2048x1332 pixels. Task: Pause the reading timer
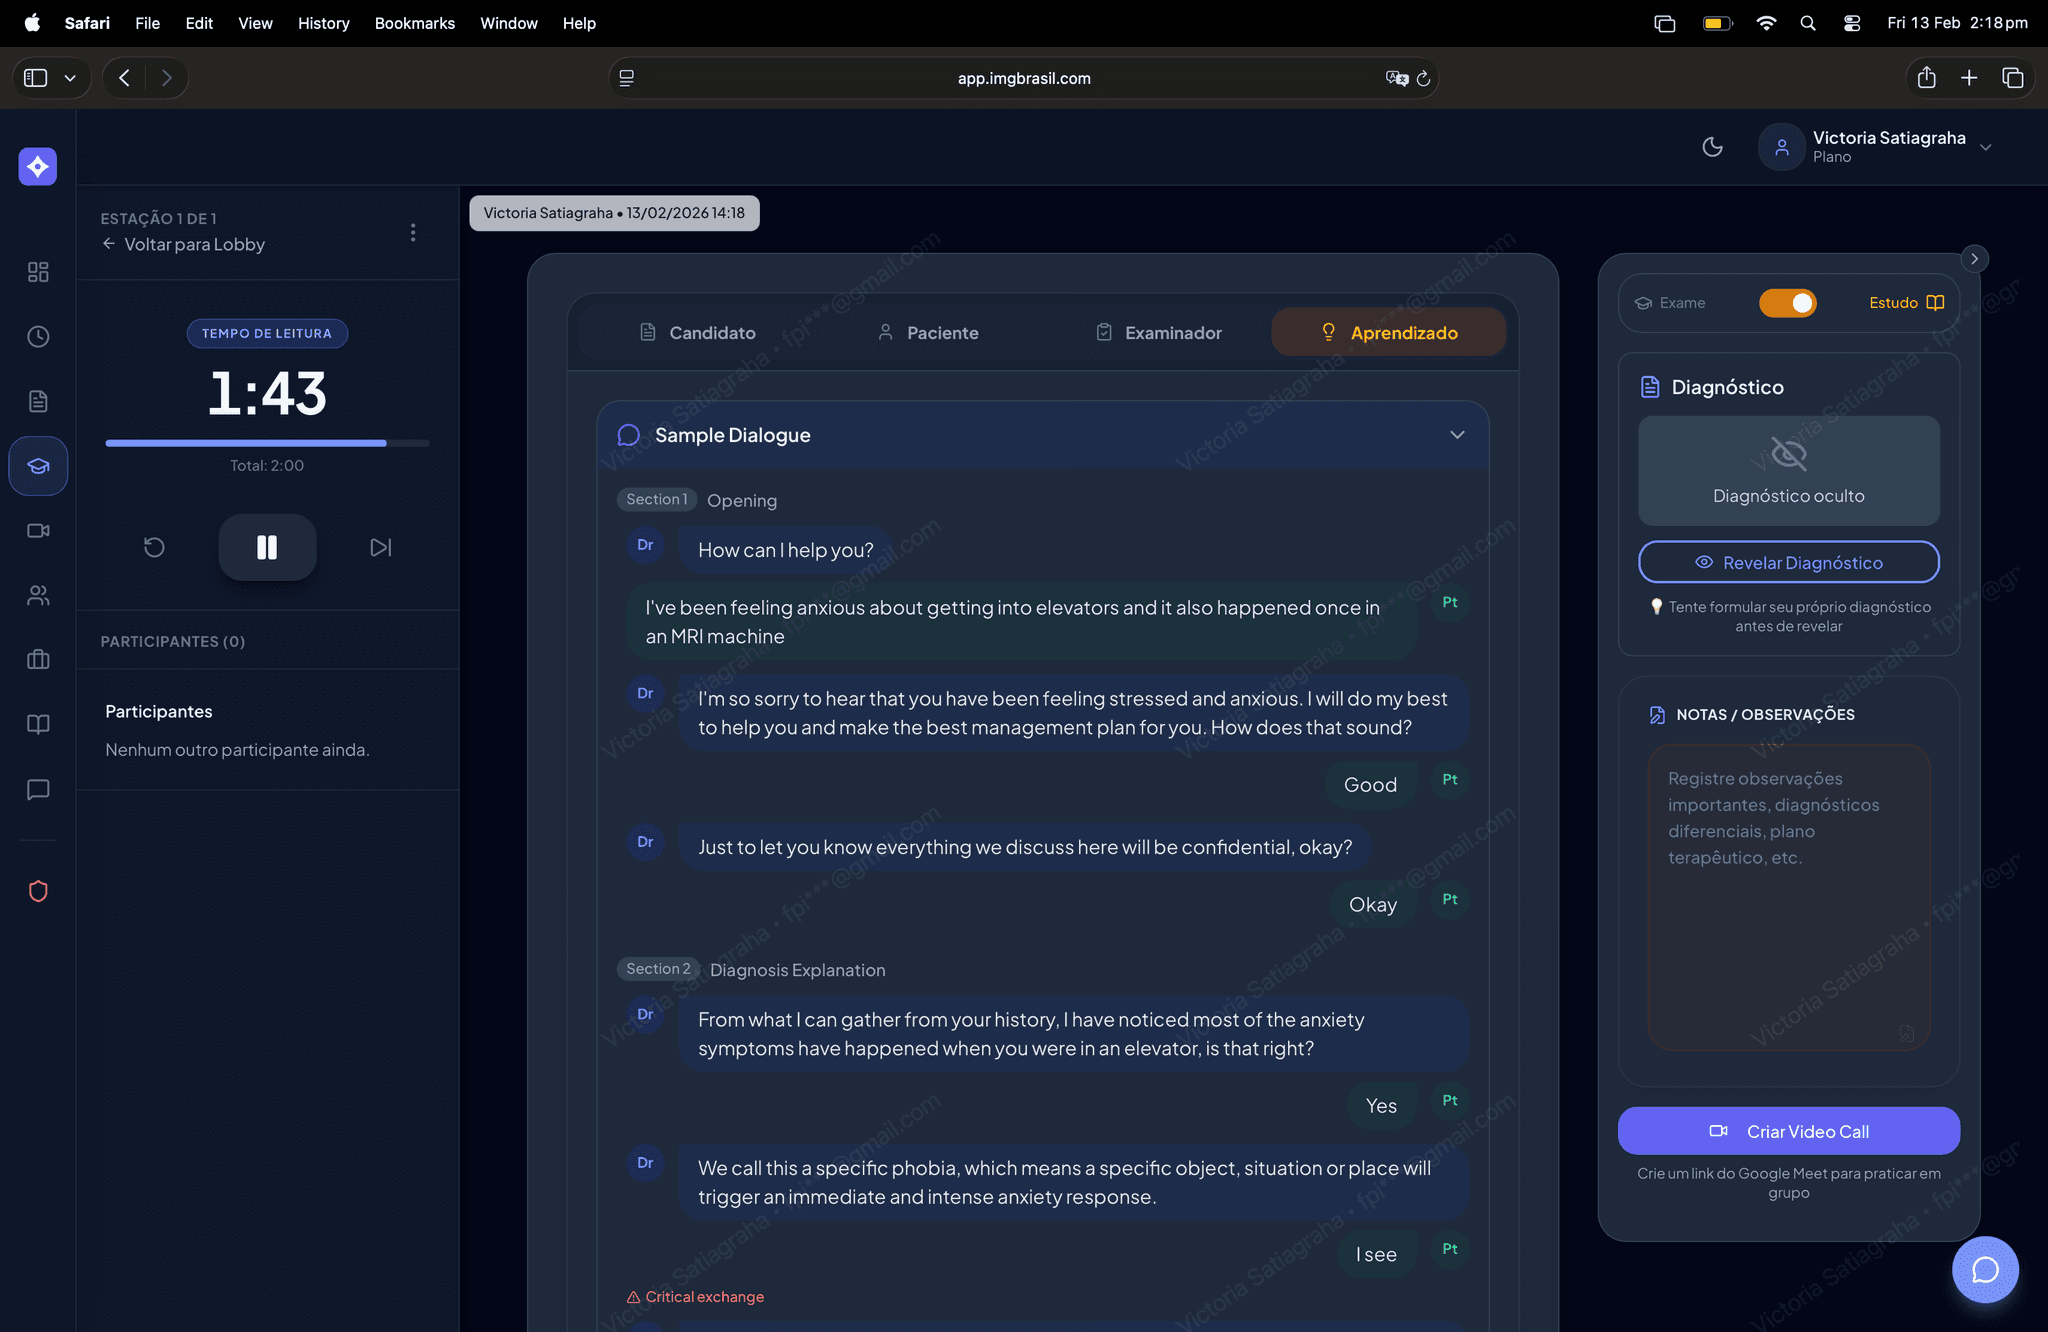point(267,547)
